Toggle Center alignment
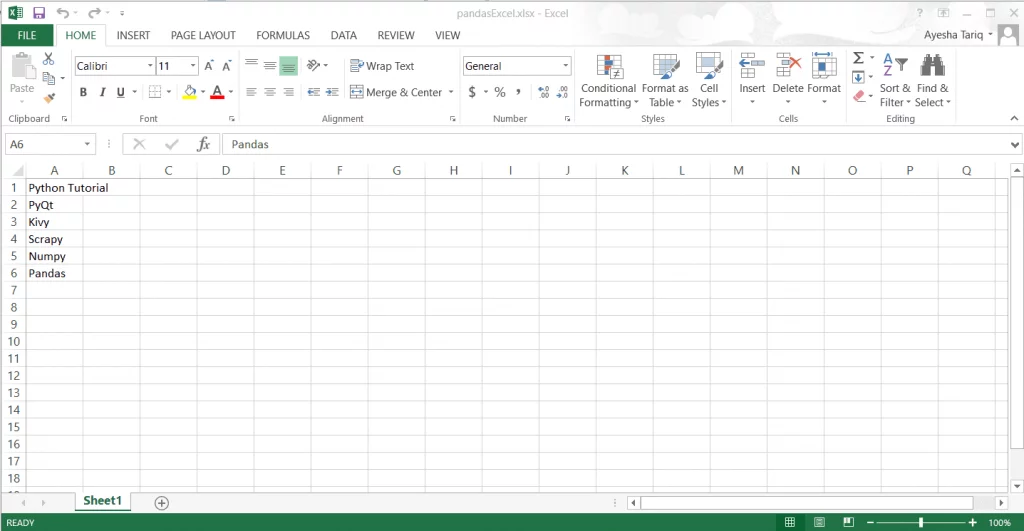Viewport: 1024px width, 531px height. click(270, 92)
